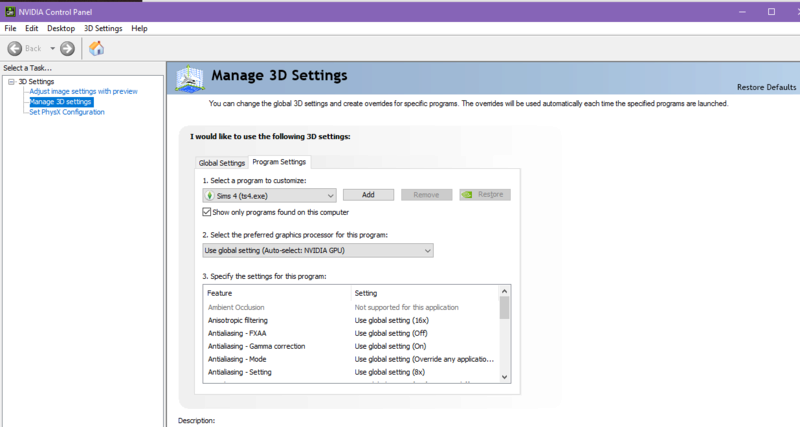The image size is (800, 427).
Task: Switch to the Global Settings tab
Action: (x=222, y=163)
